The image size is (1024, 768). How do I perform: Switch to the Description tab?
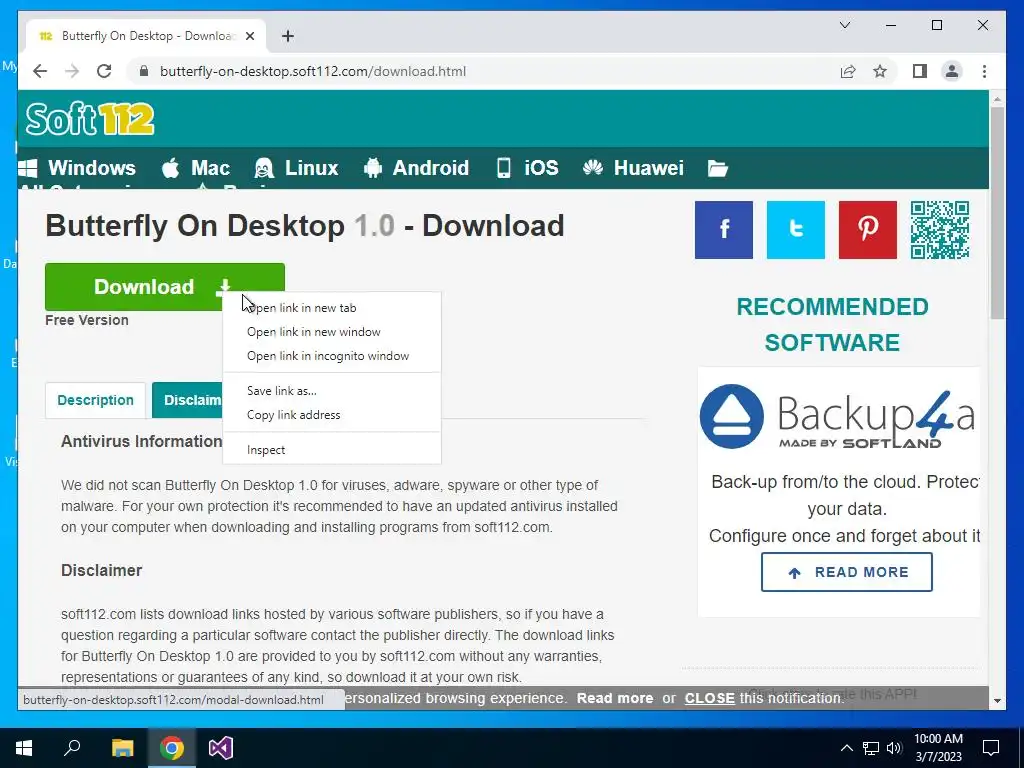coord(95,400)
